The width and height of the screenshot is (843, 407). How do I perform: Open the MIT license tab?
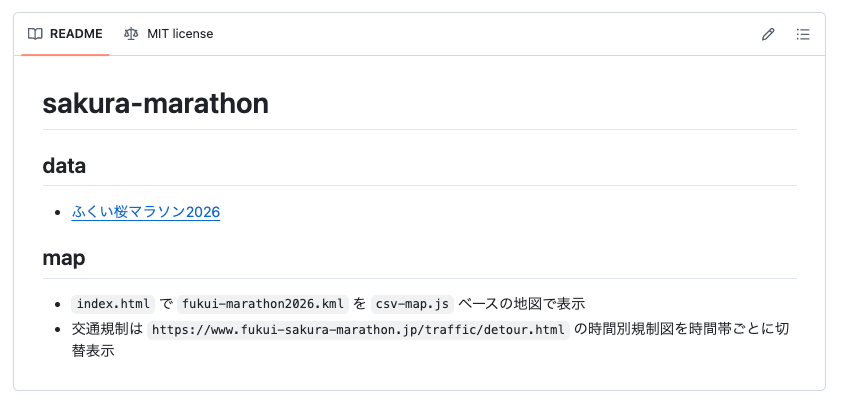click(180, 34)
